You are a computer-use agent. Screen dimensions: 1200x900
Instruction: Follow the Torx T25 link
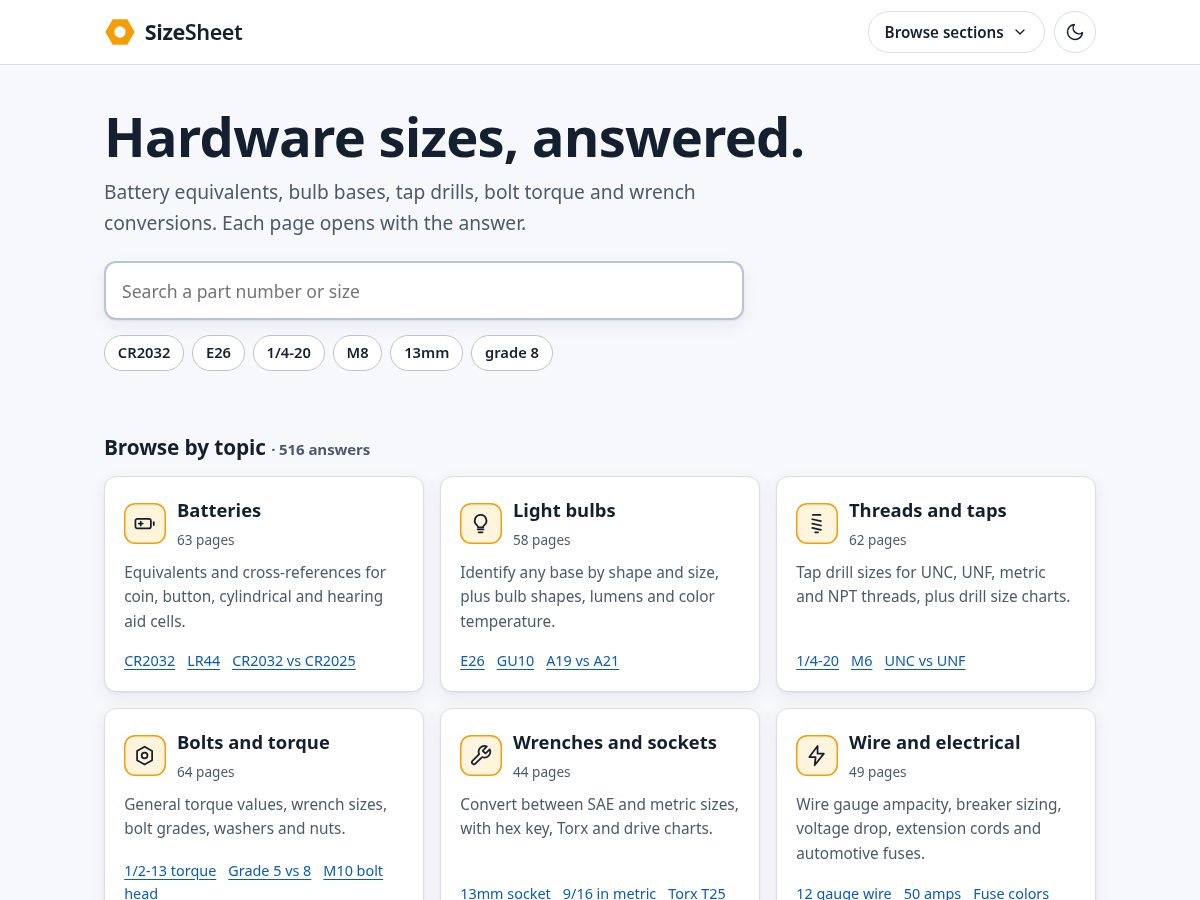click(697, 893)
